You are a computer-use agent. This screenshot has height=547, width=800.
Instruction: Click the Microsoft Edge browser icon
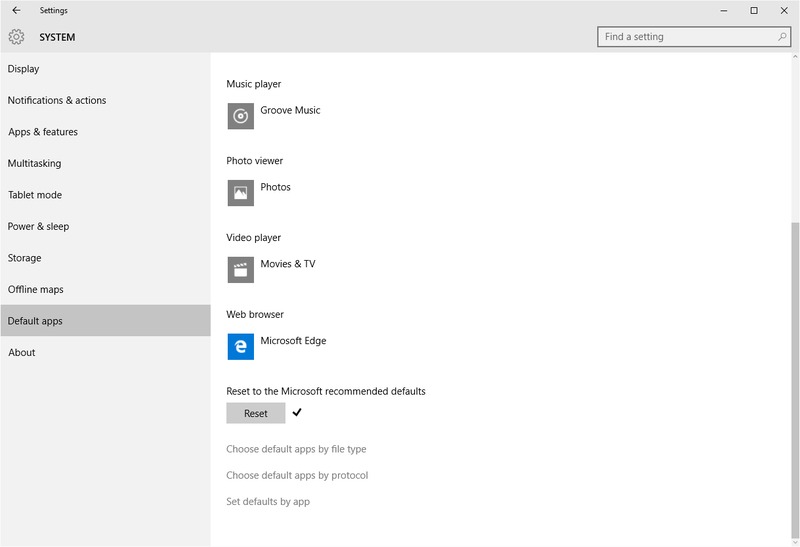(240, 346)
